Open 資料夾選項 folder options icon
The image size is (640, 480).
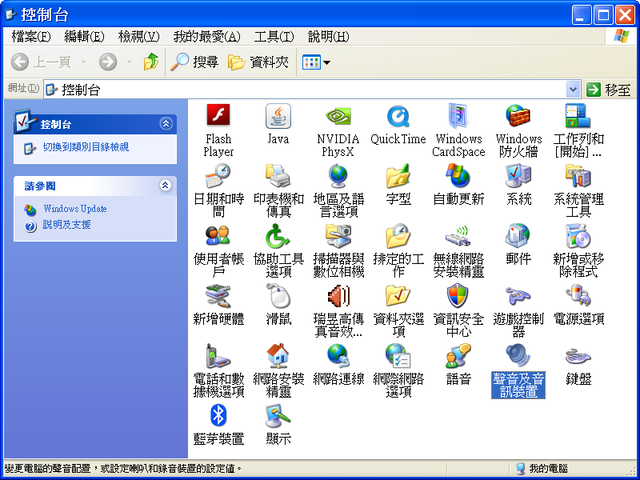pos(398,296)
